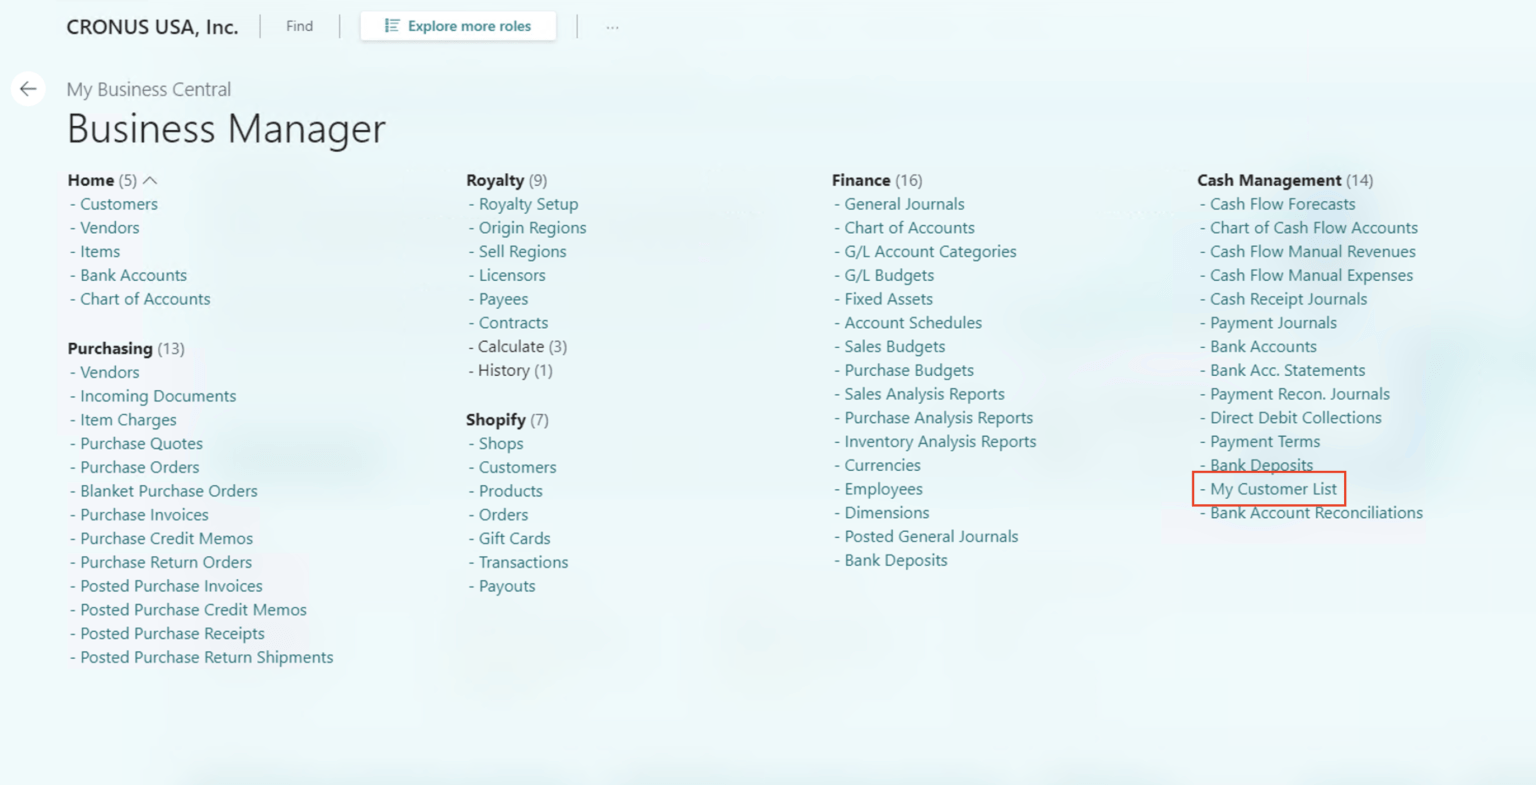Open Shops under Shopify
1536x785 pixels.
point(500,443)
